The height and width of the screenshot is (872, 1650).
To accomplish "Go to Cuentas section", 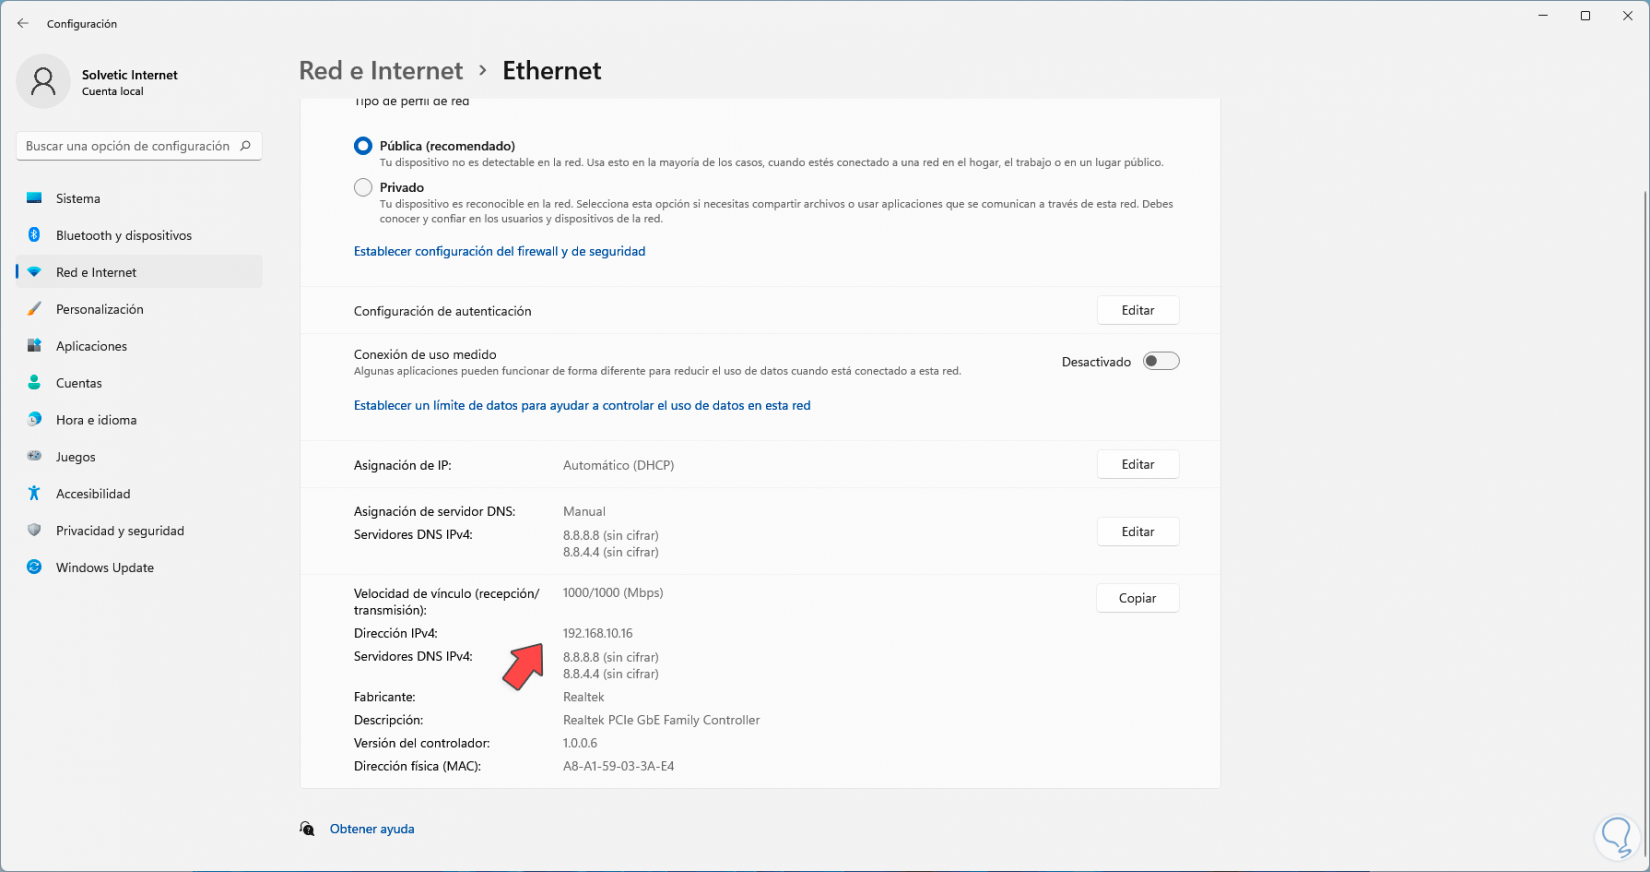I will pyautogui.click(x=79, y=383).
